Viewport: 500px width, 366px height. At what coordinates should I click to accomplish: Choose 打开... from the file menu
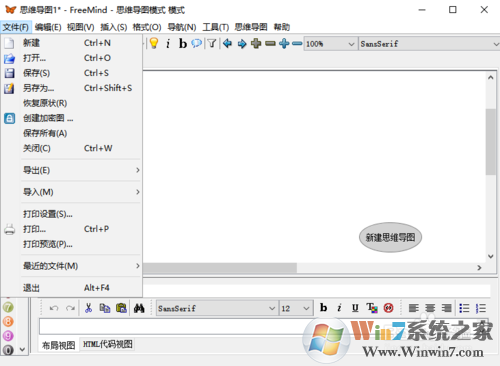pyautogui.click(x=72, y=58)
